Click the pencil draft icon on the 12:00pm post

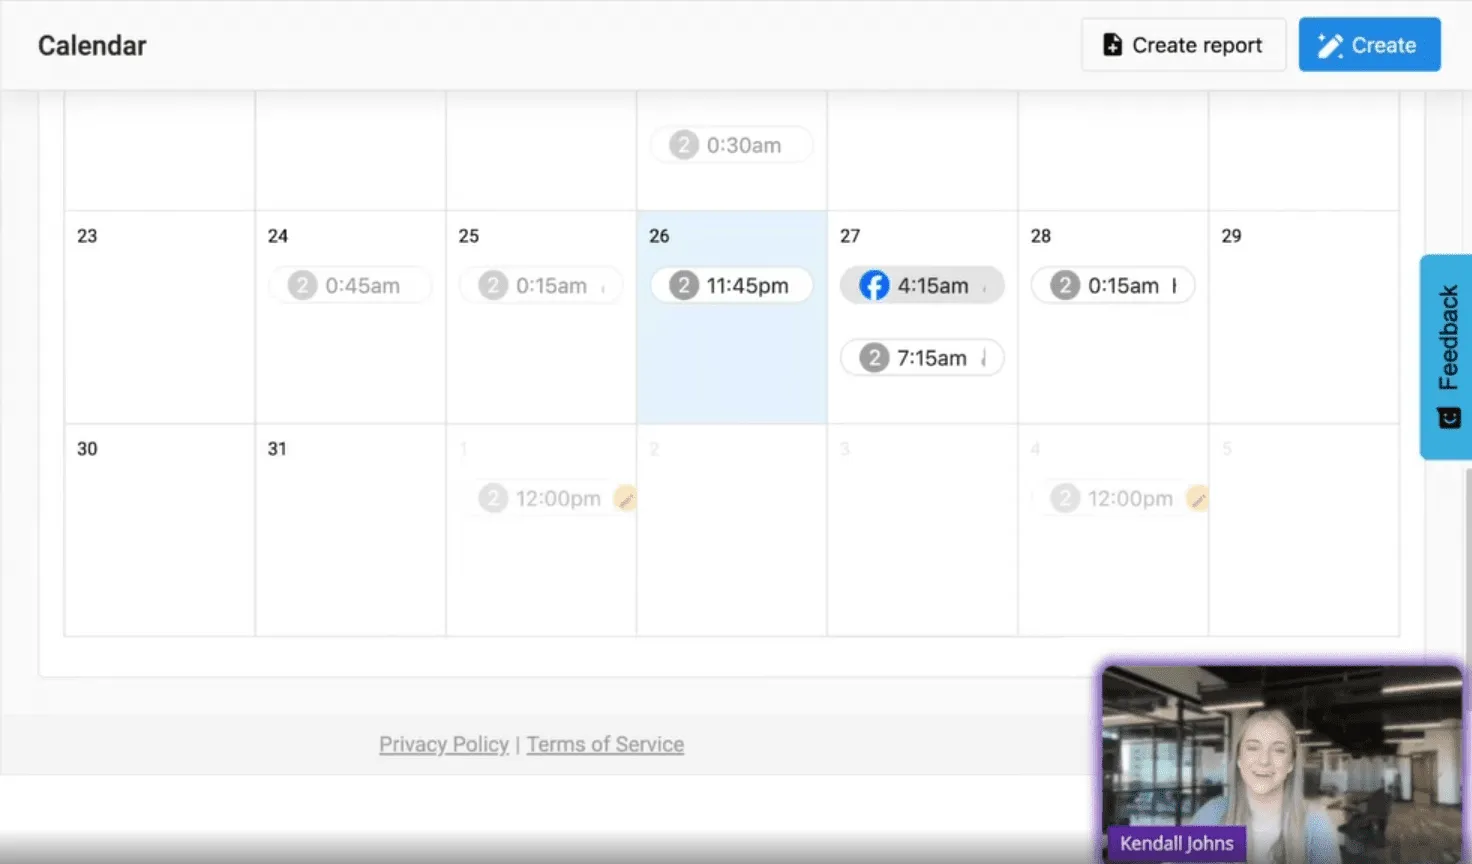pos(626,498)
